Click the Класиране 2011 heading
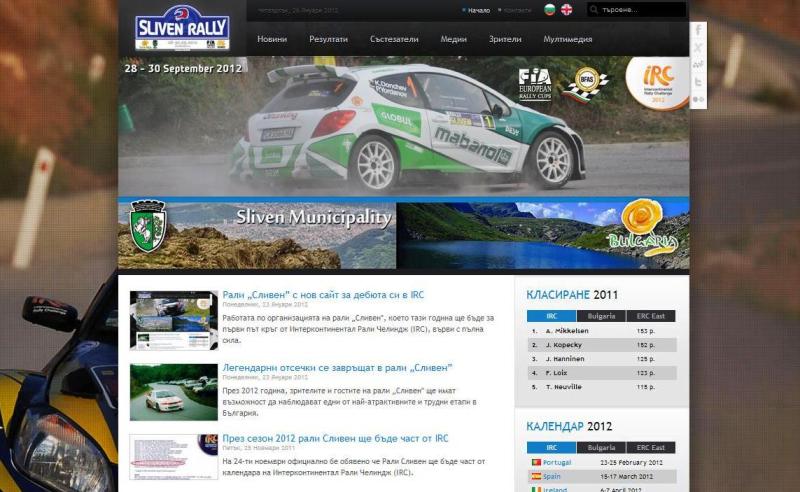The image size is (800, 492). (x=572, y=294)
